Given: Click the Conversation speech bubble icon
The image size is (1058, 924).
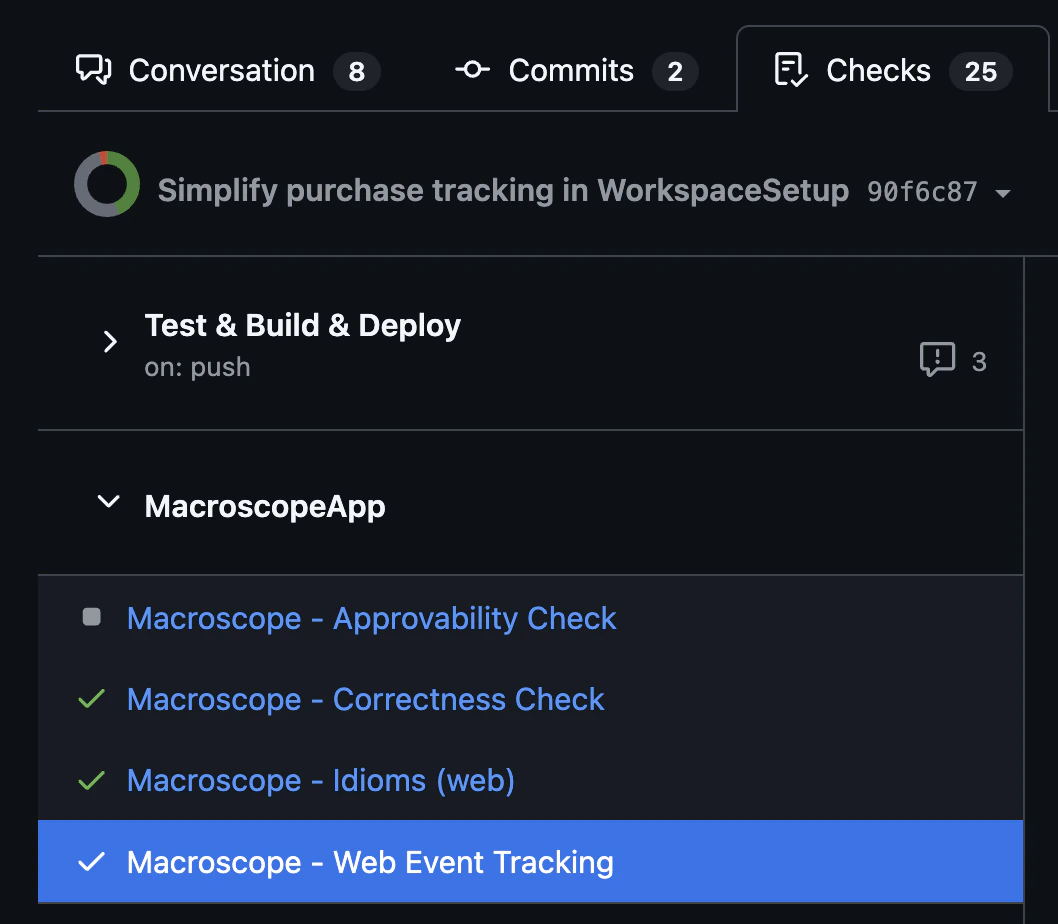Looking at the screenshot, I should tap(93, 70).
